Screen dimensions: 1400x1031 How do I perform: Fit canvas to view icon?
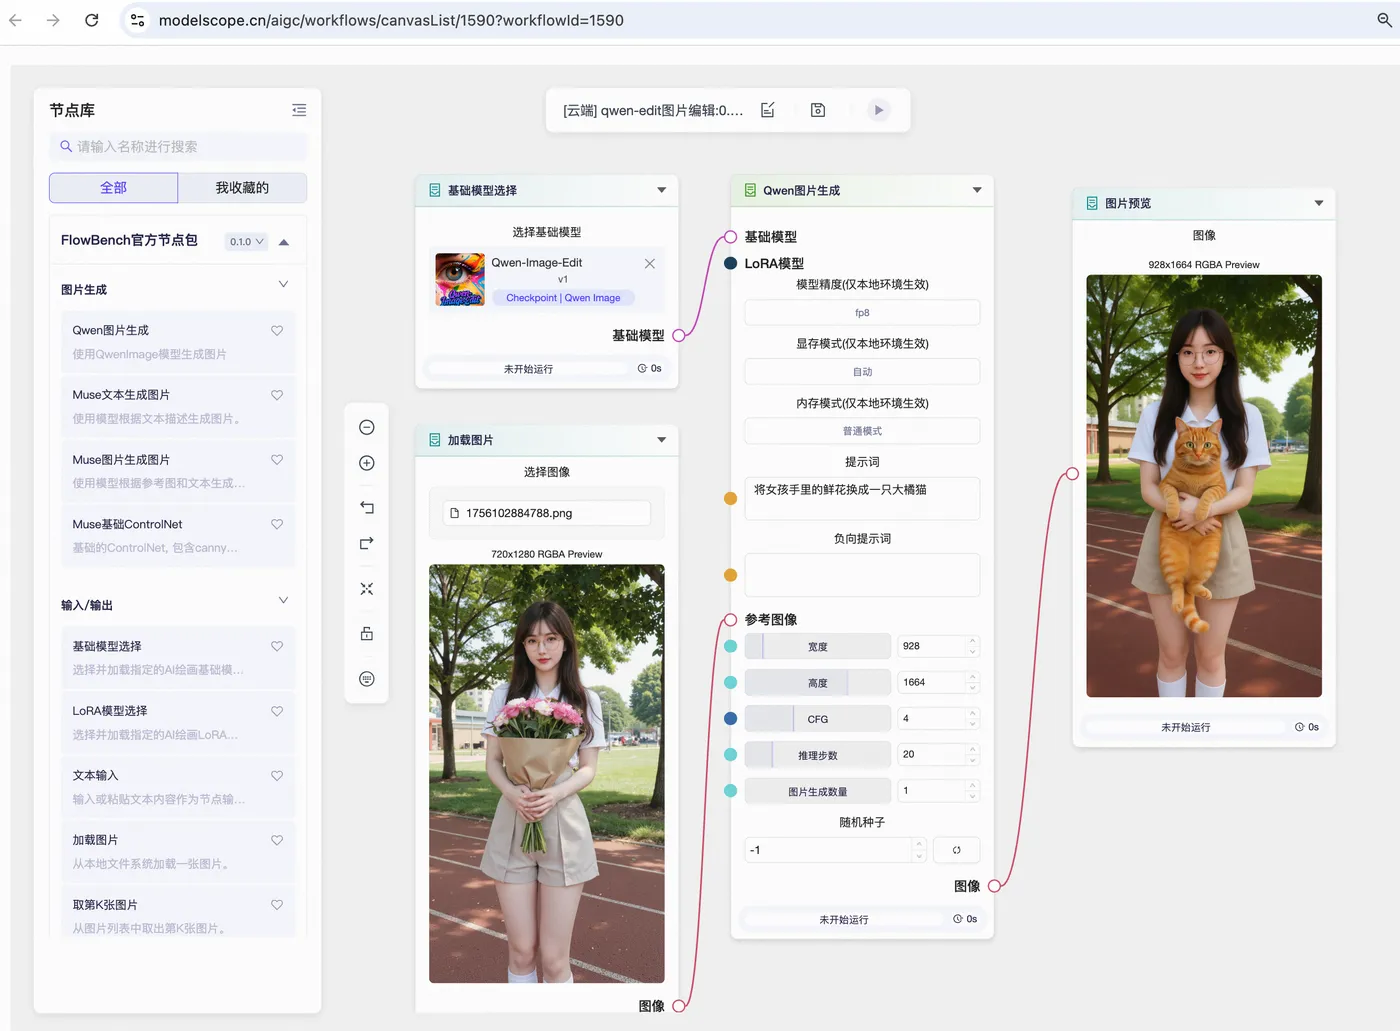(367, 589)
